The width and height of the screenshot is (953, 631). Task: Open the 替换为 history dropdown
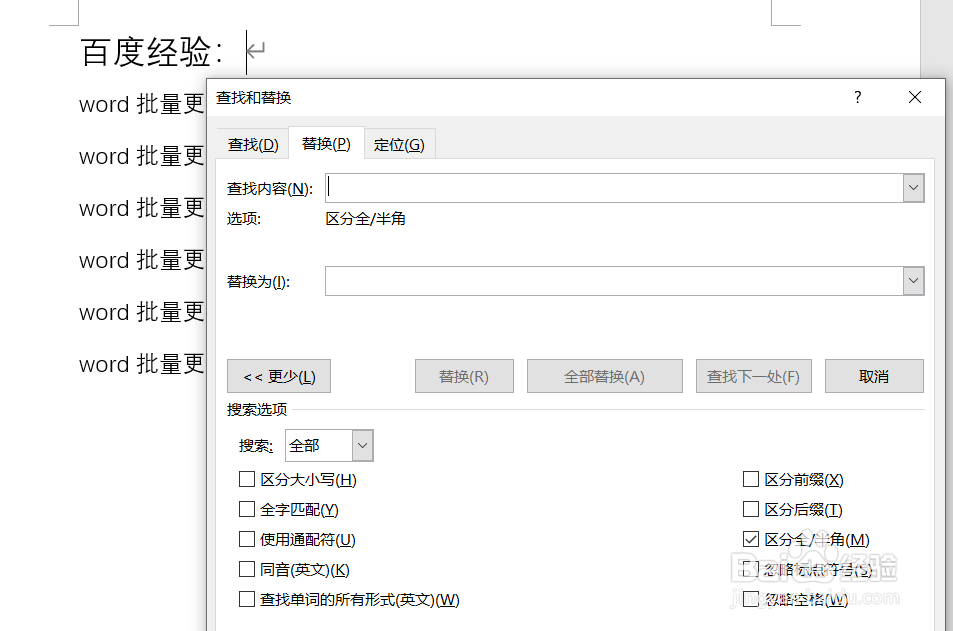click(913, 281)
